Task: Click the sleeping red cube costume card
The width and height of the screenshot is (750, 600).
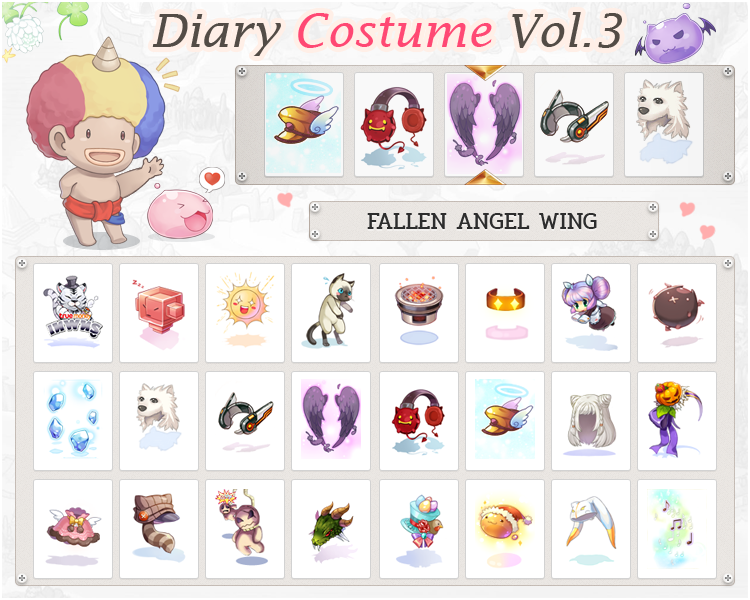Action: click(x=159, y=312)
